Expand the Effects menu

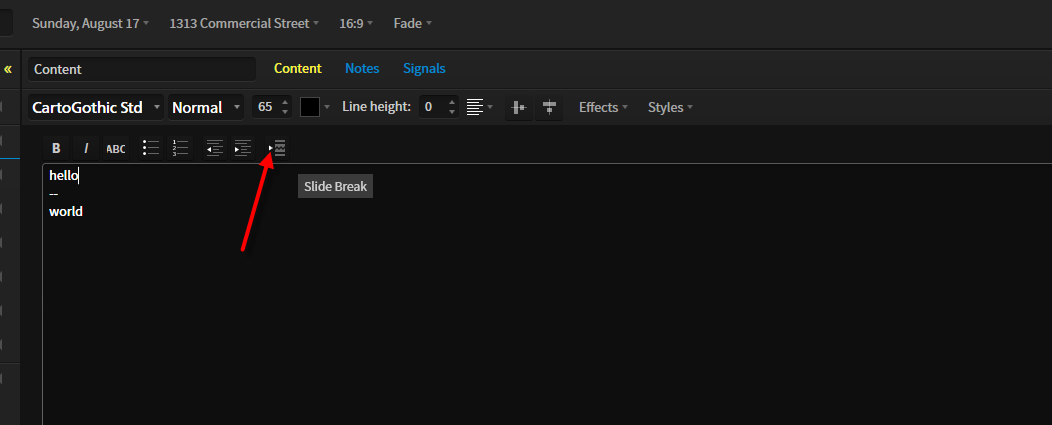[x=603, y=107]
